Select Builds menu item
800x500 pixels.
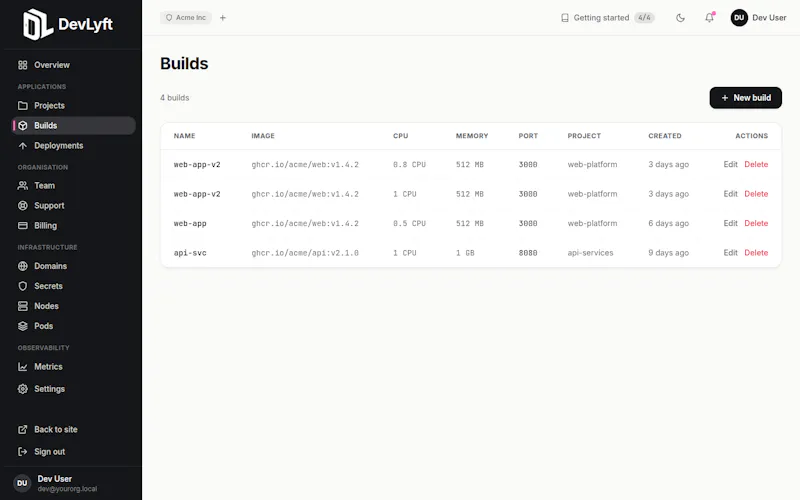(73, 126)
